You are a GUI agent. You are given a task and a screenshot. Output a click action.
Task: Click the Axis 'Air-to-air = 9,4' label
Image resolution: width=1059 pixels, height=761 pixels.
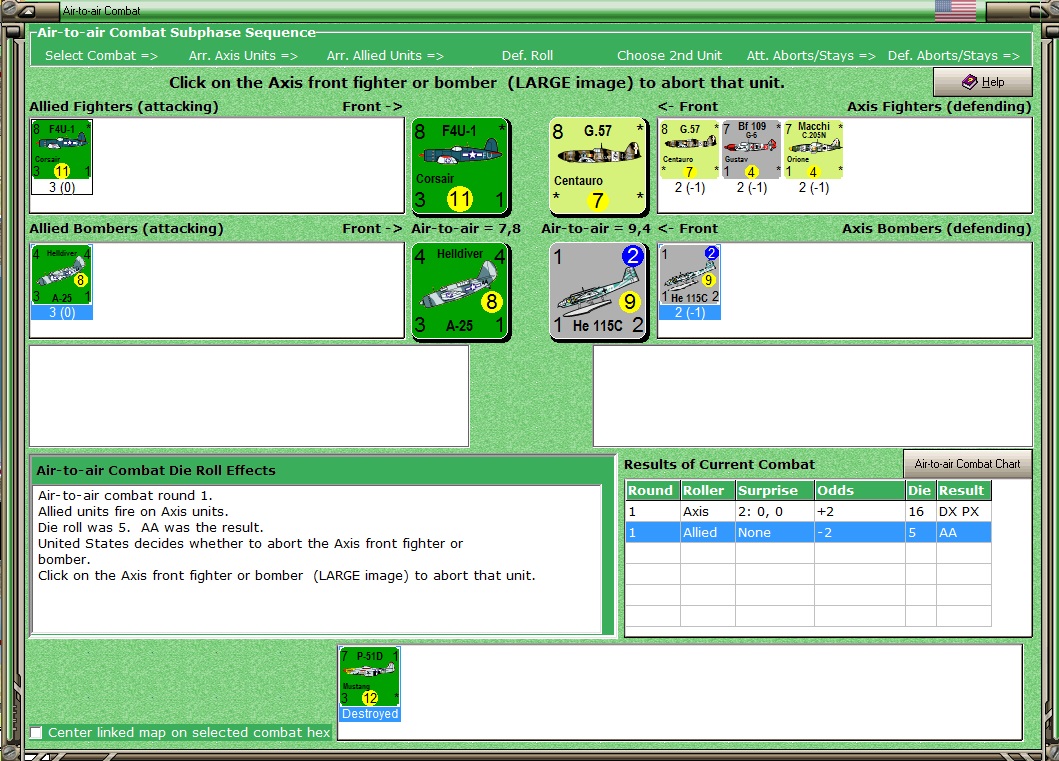coord(596,229)
